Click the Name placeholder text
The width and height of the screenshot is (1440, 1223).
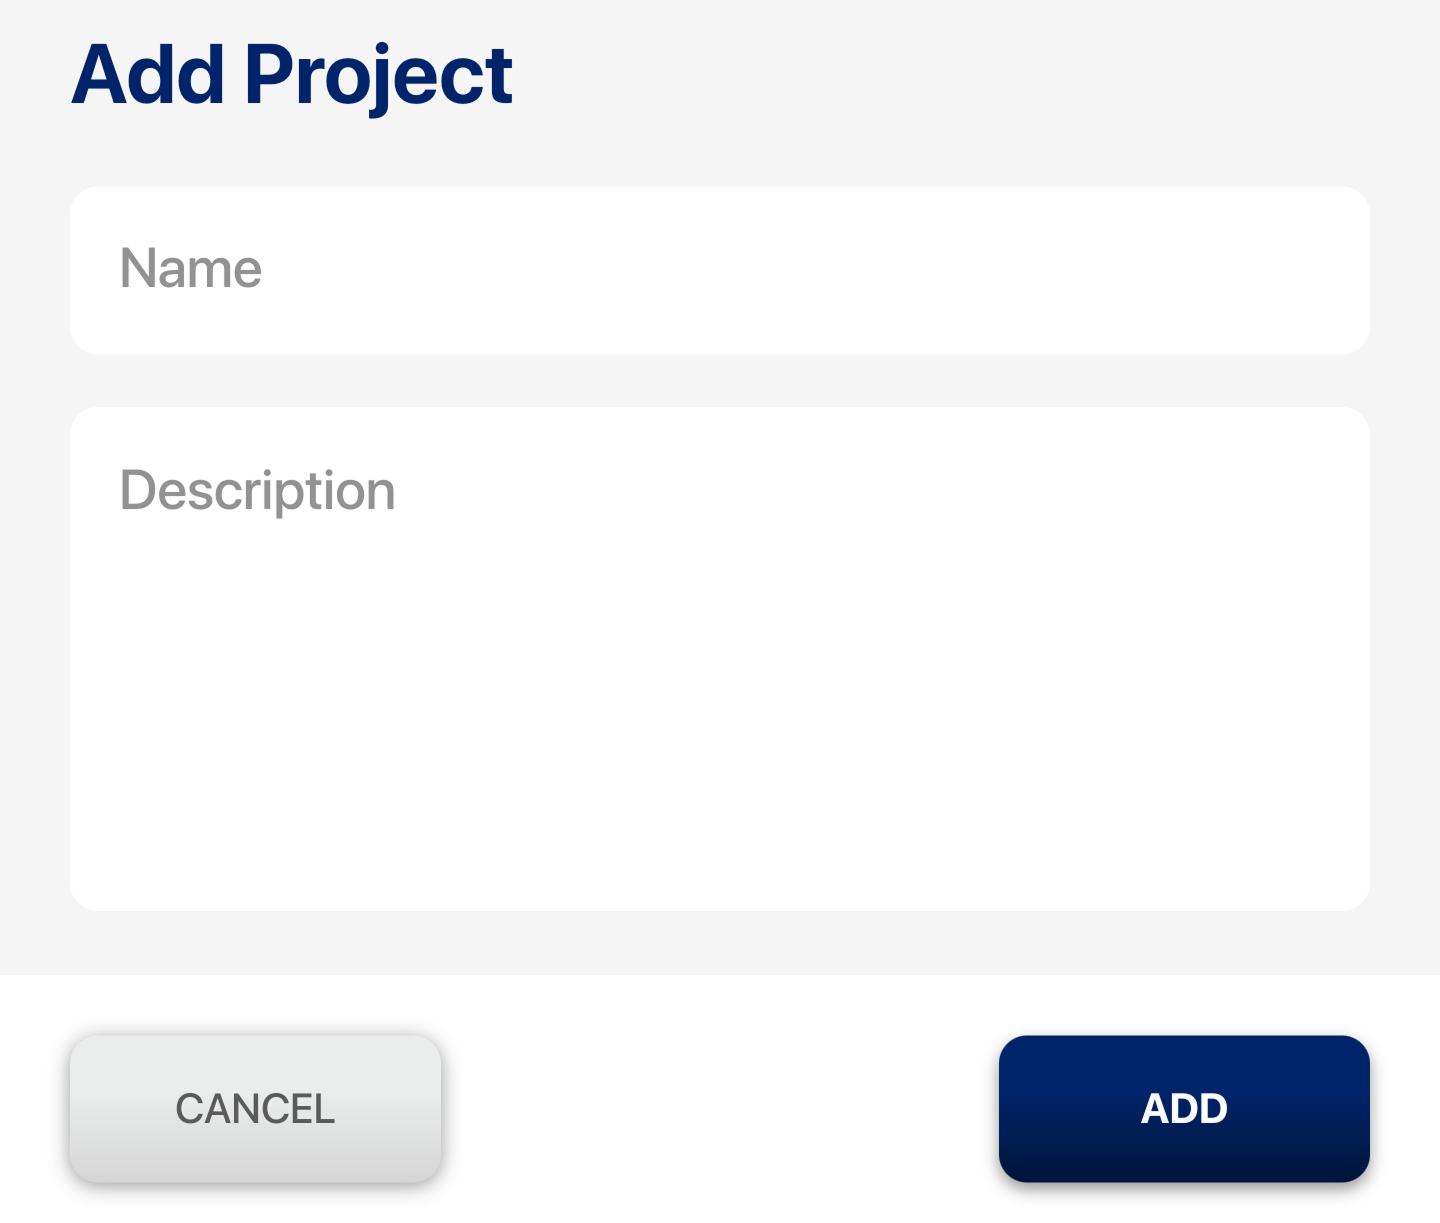pos(191,269)
